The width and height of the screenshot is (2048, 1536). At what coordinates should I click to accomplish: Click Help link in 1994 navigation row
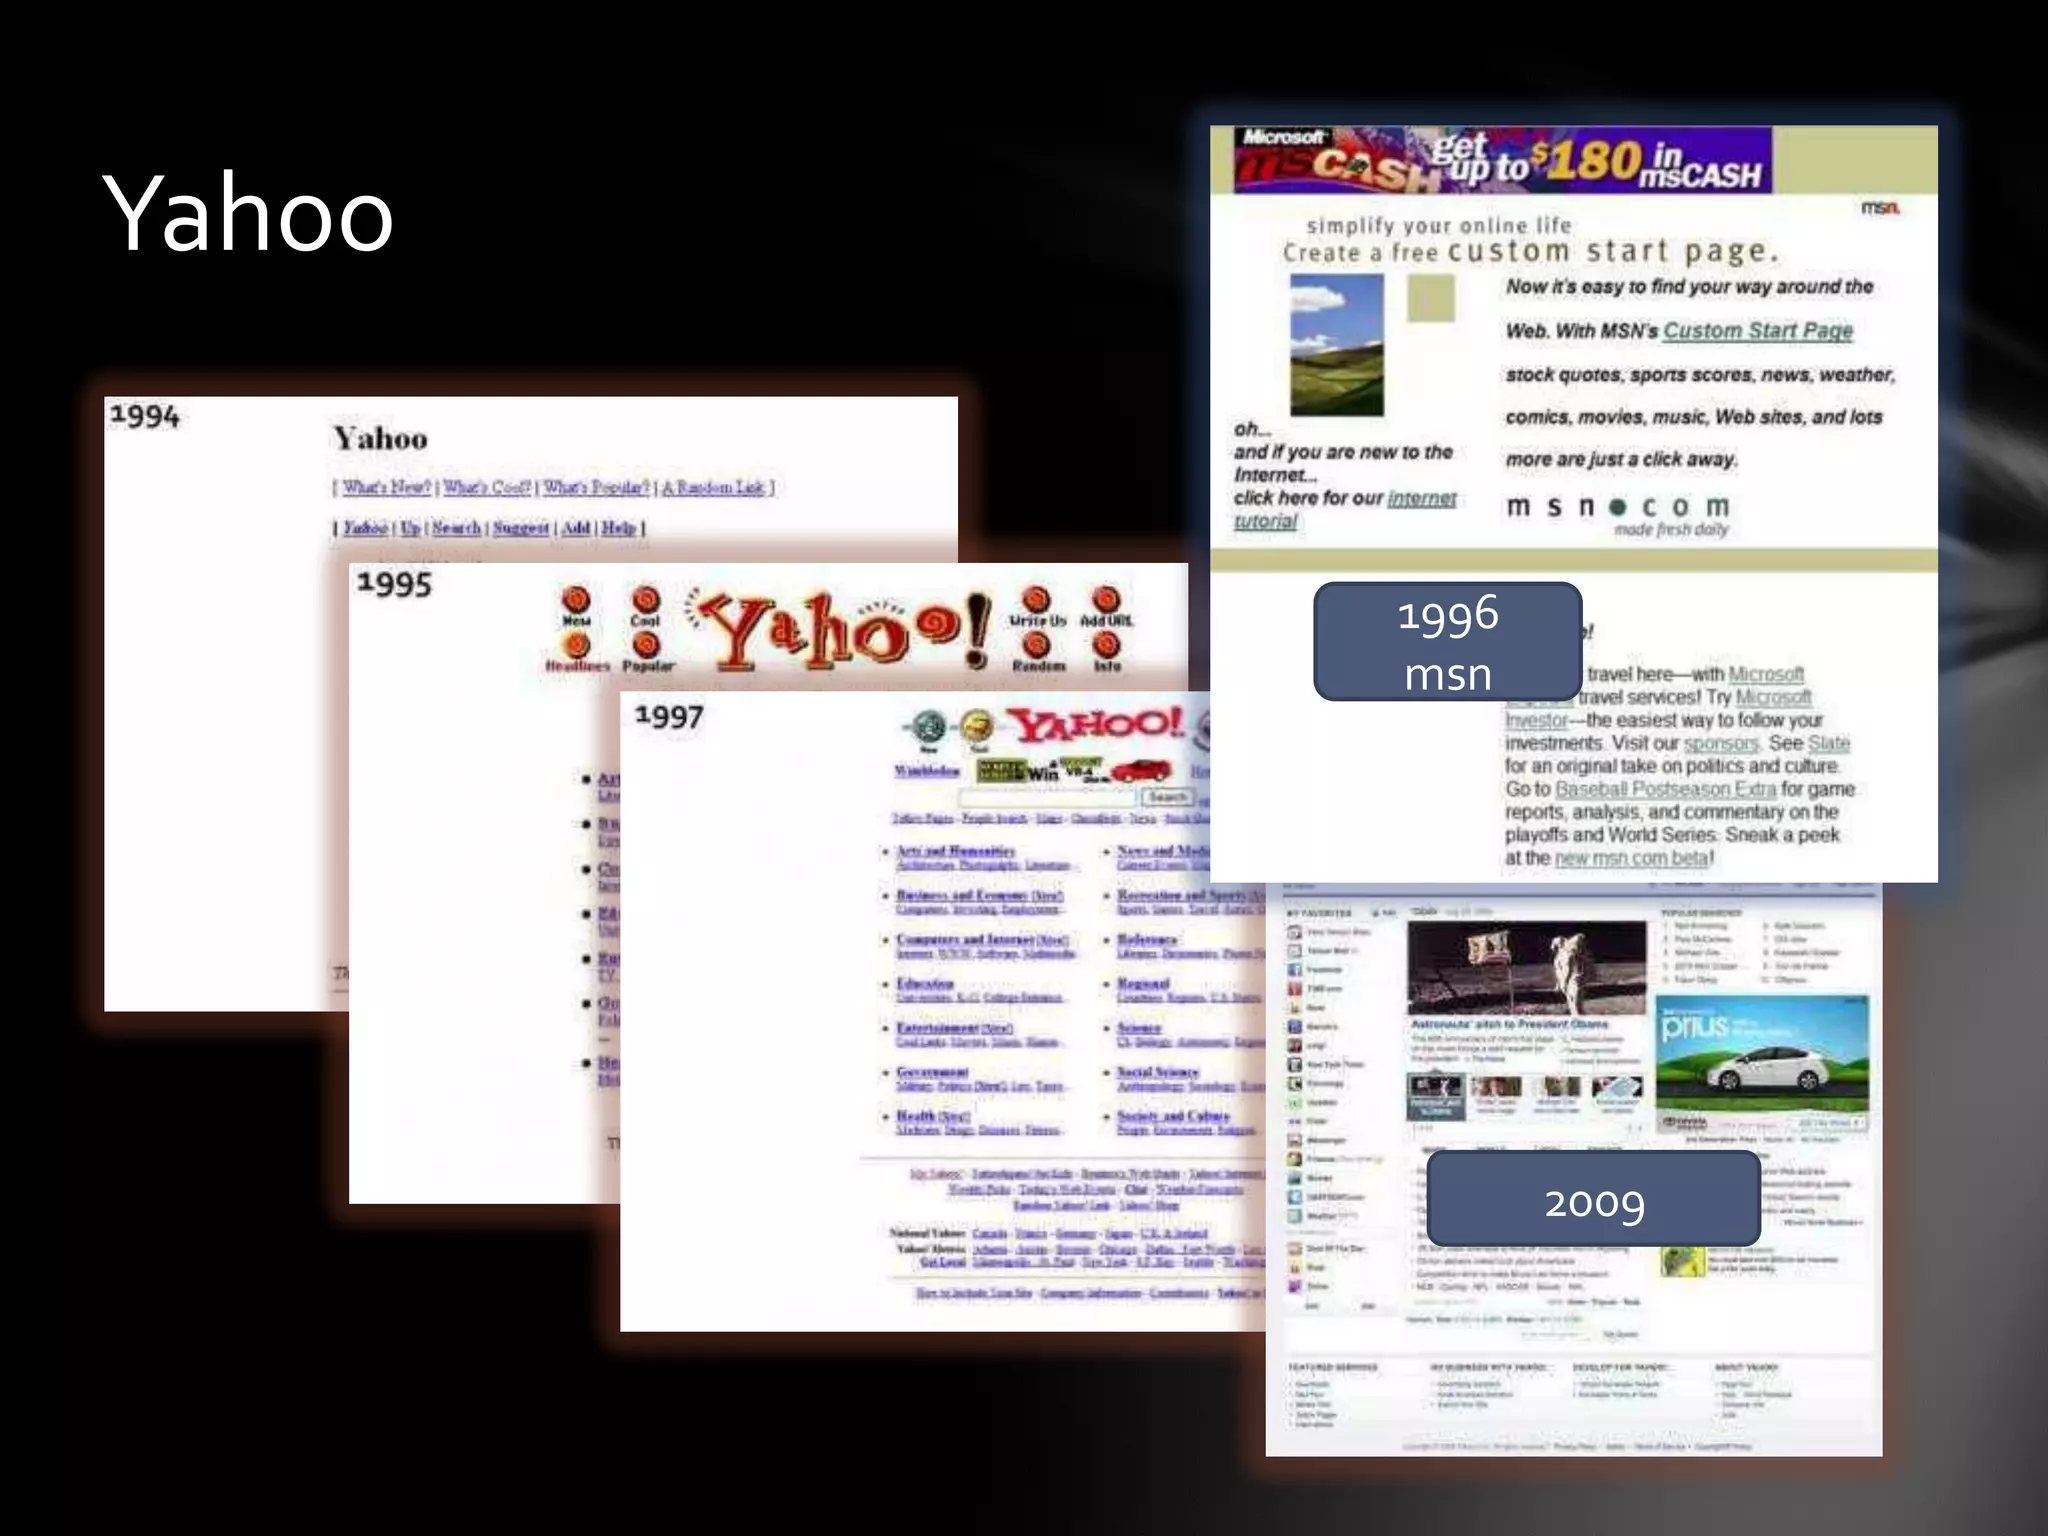coord(619,527)
